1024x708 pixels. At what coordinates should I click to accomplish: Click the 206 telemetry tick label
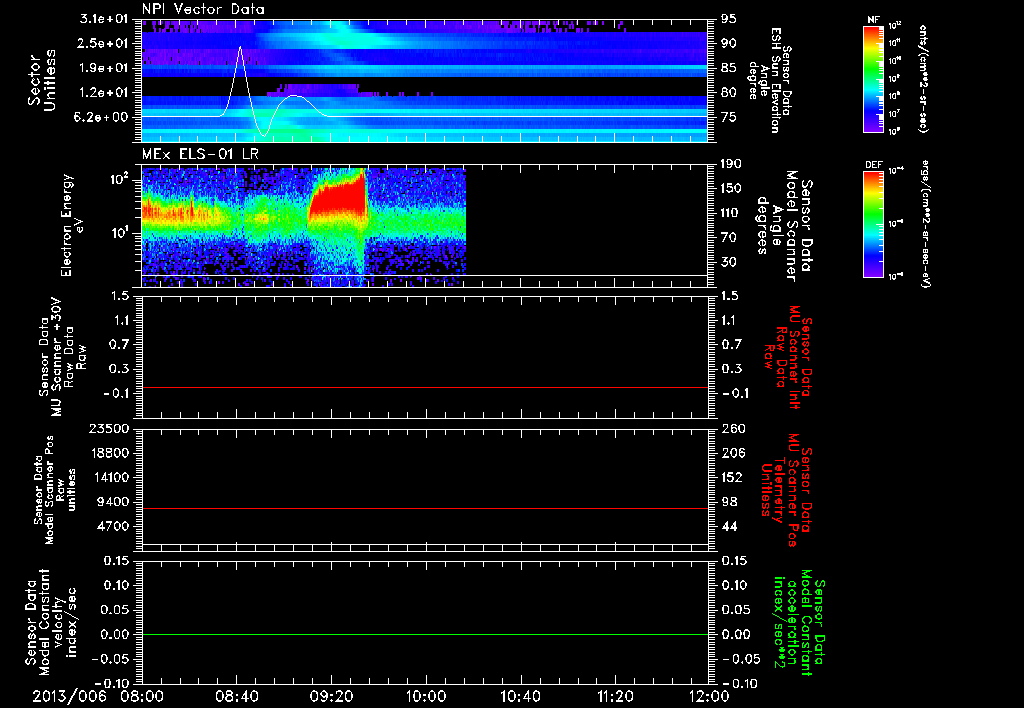coord(733,453)
